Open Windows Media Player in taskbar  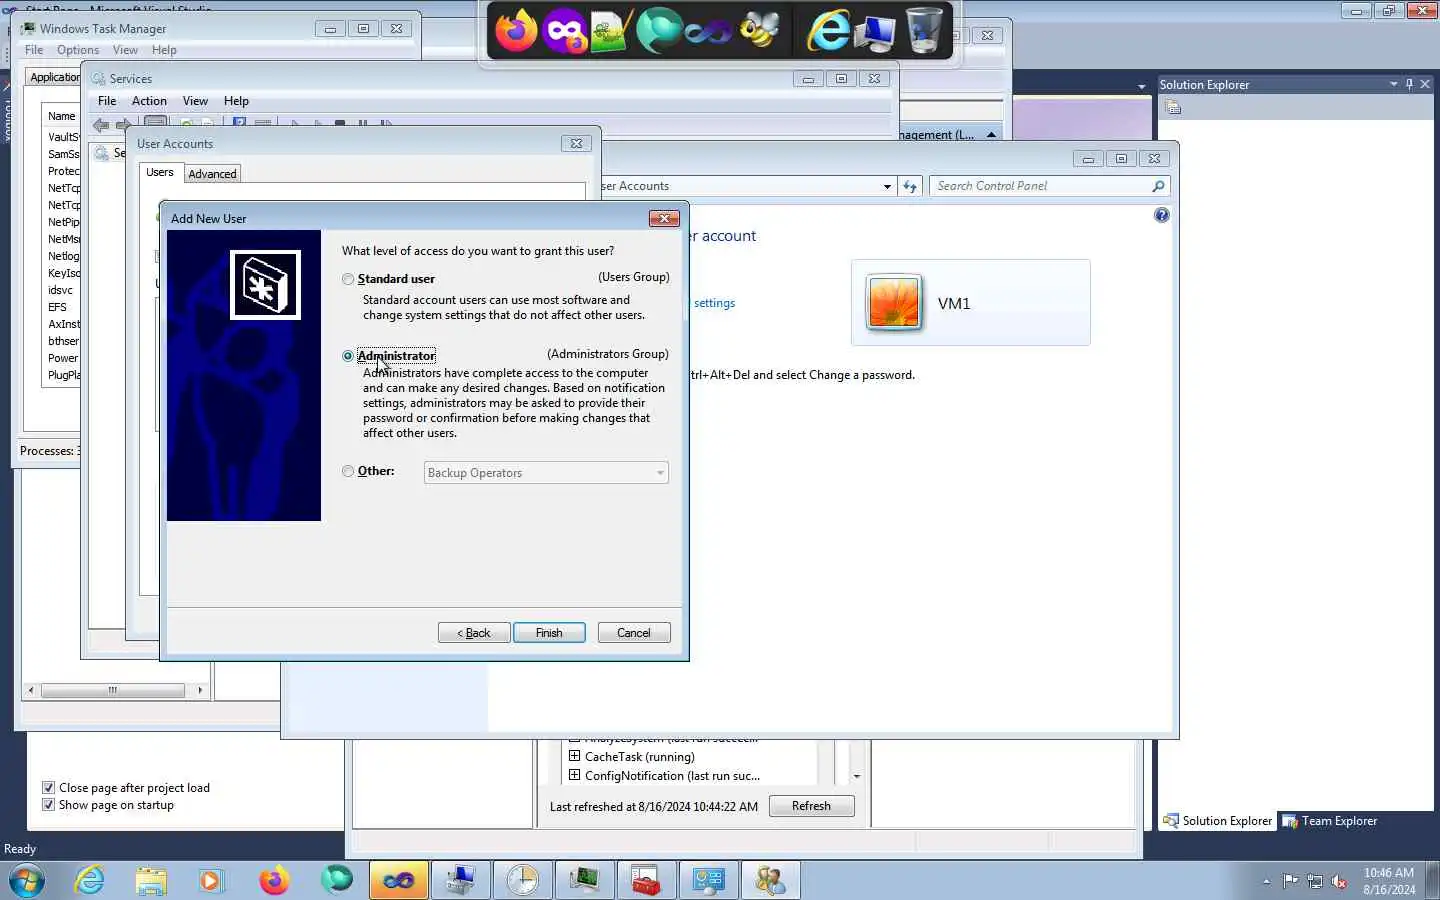click(211, 881)
